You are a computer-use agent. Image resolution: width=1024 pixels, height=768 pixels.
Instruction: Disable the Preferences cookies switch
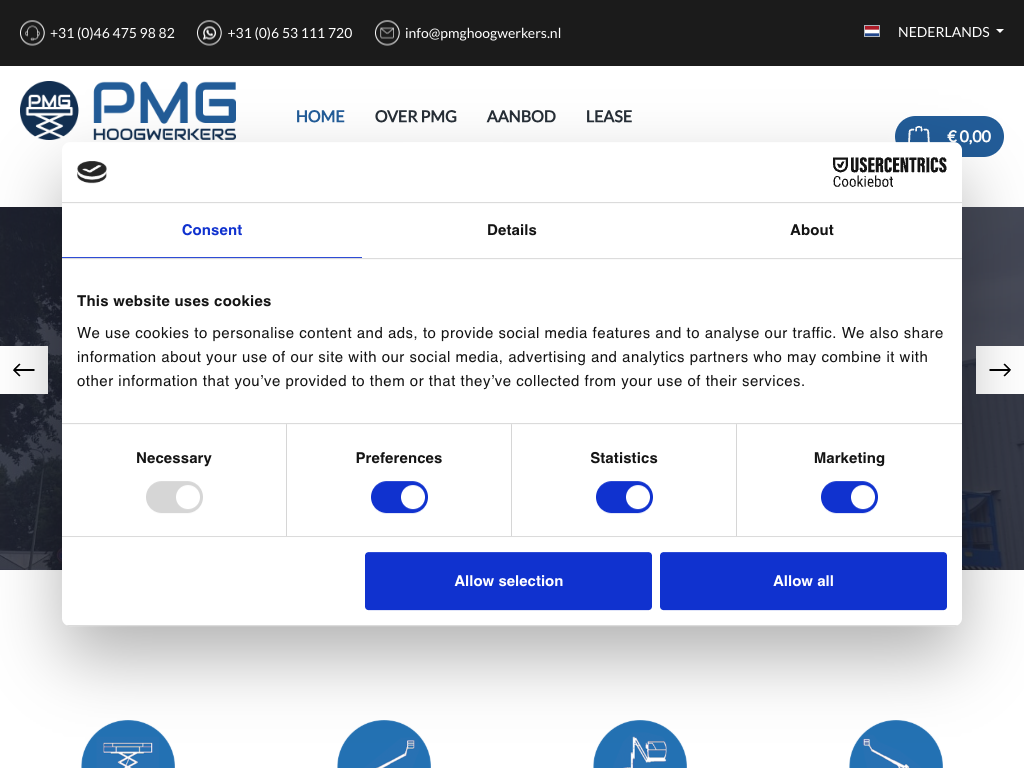(399, 497)
